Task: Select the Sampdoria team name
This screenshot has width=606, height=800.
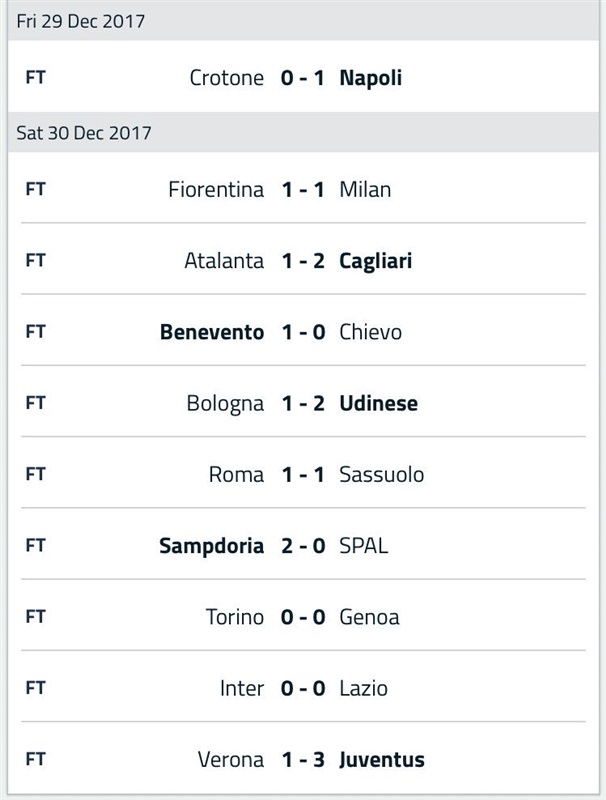Action: point(212,546)
